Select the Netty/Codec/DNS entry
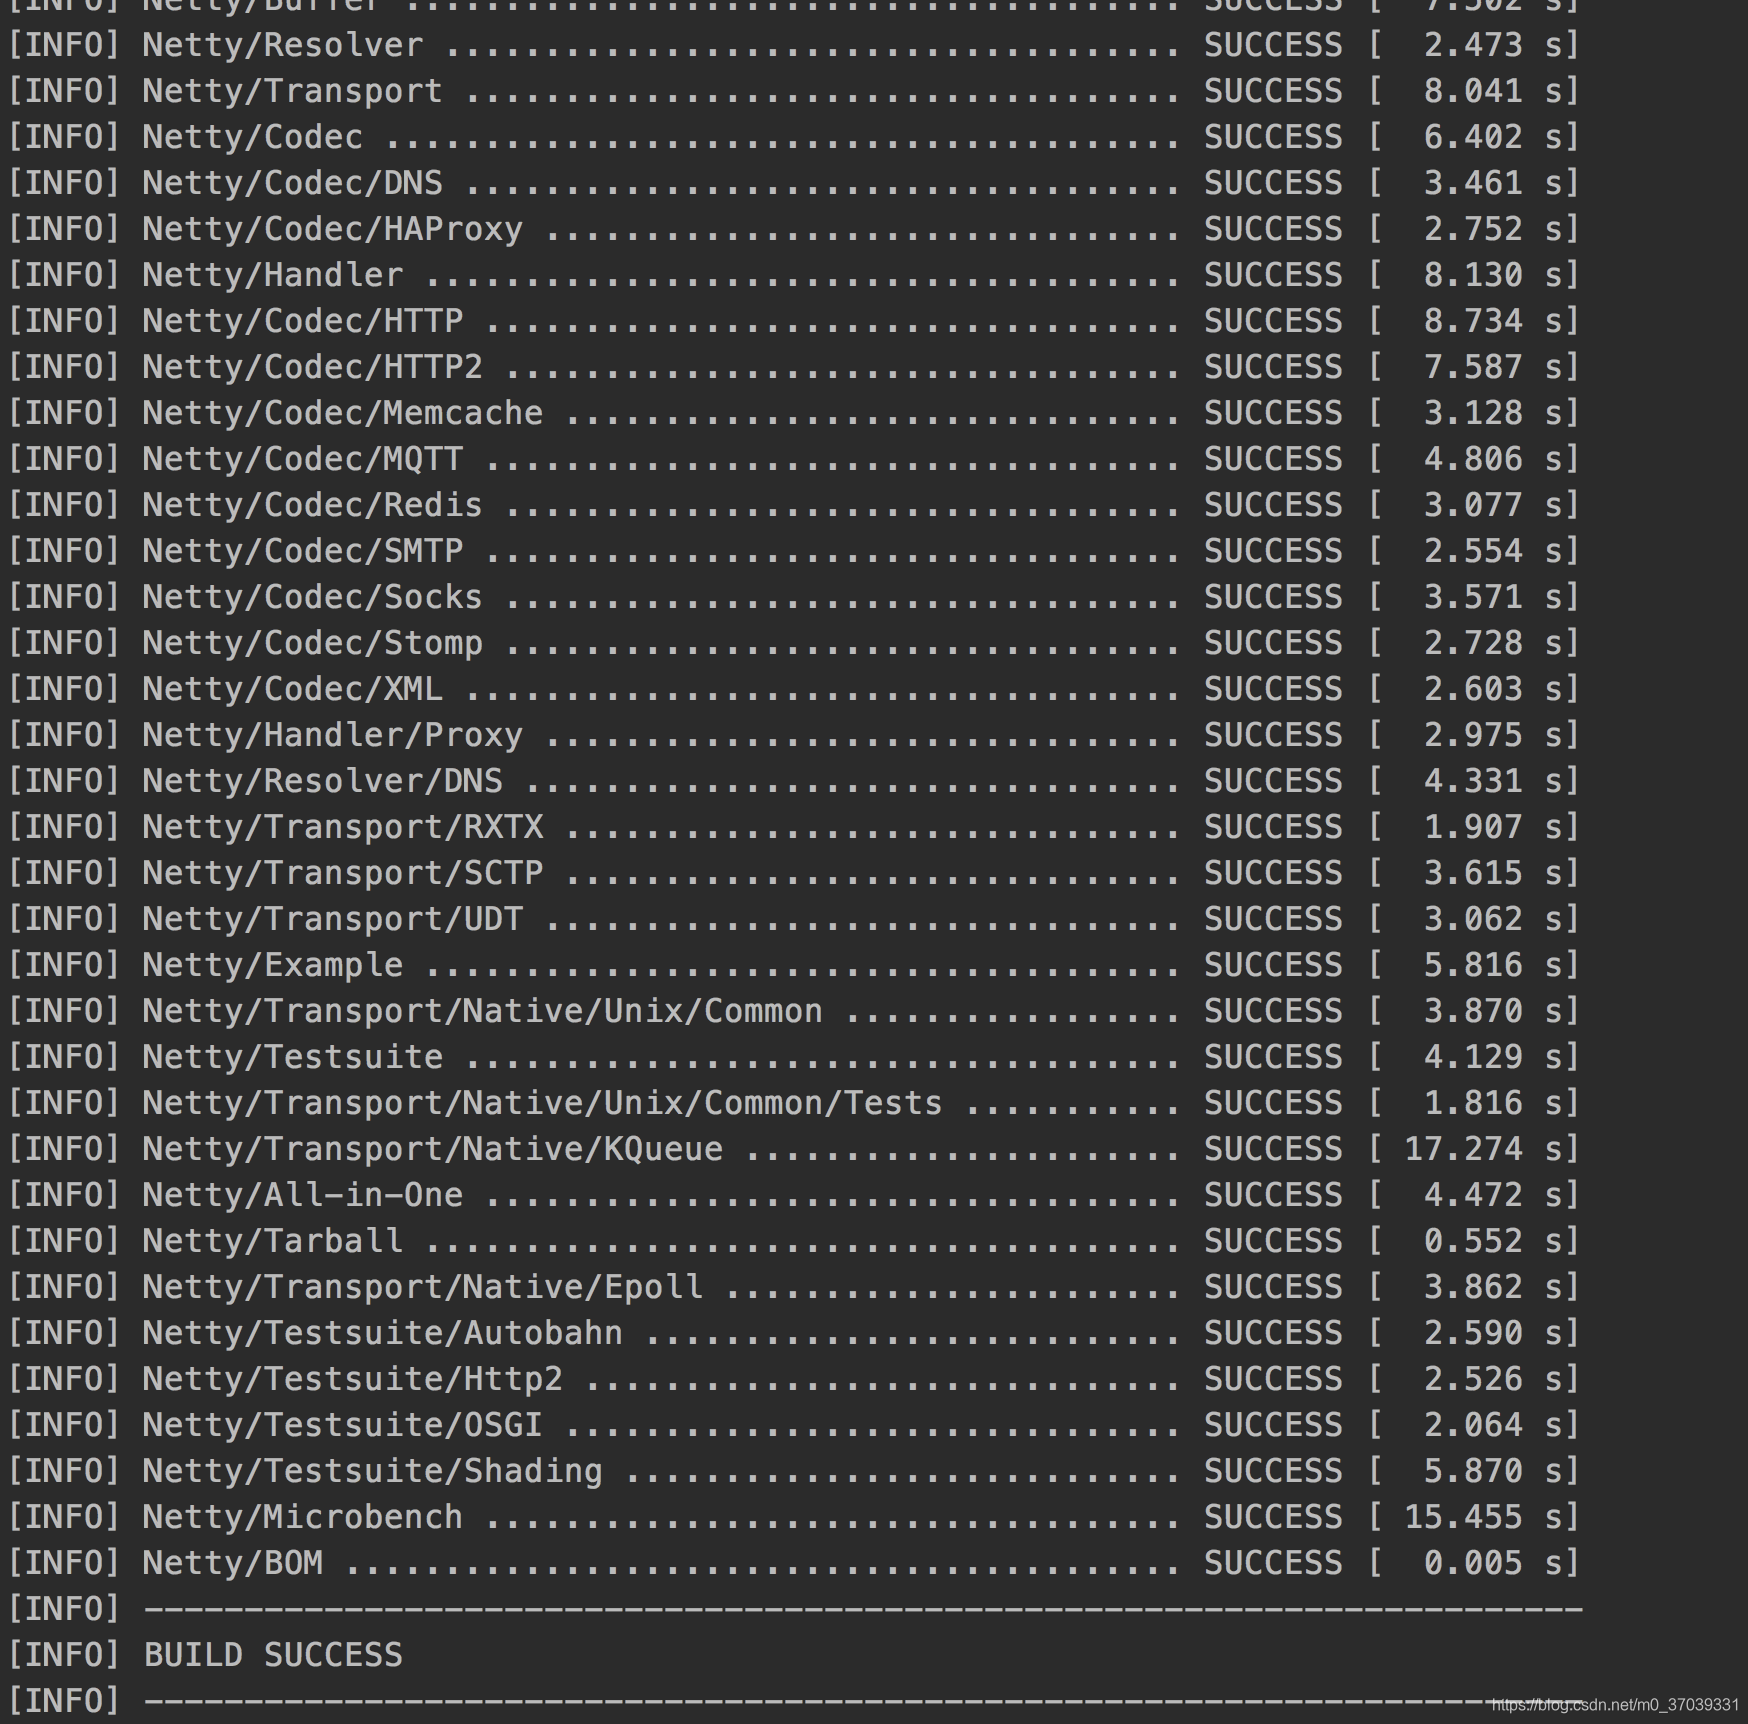 [794, 183]
